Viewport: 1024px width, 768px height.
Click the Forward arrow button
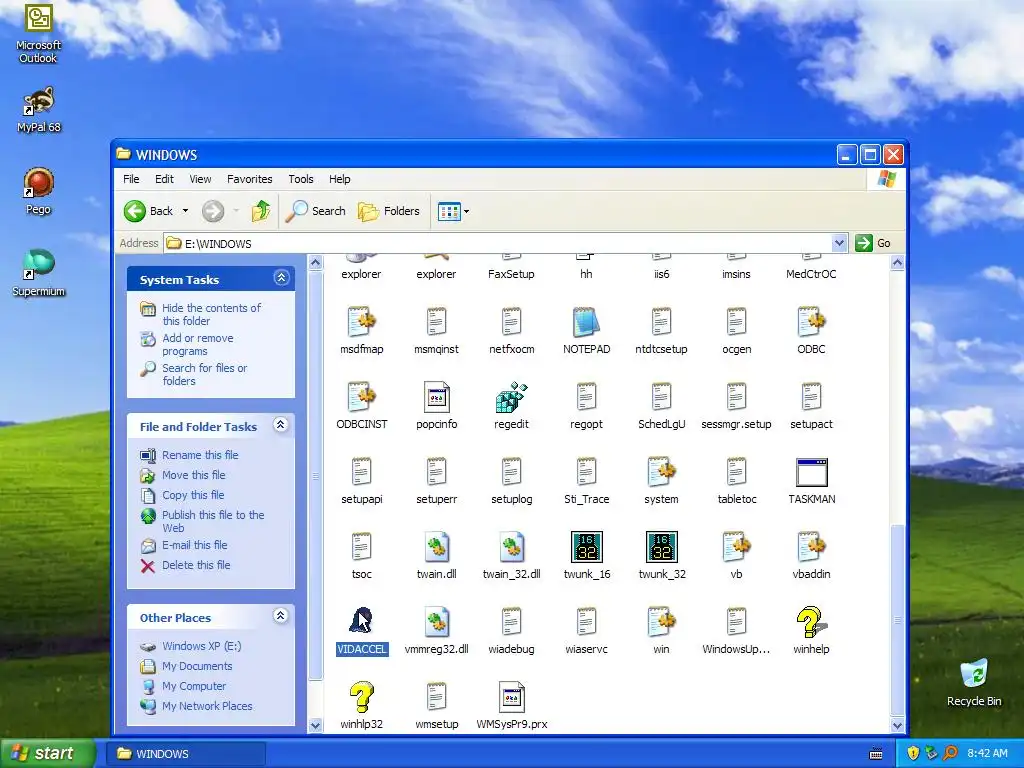point(213,211)
